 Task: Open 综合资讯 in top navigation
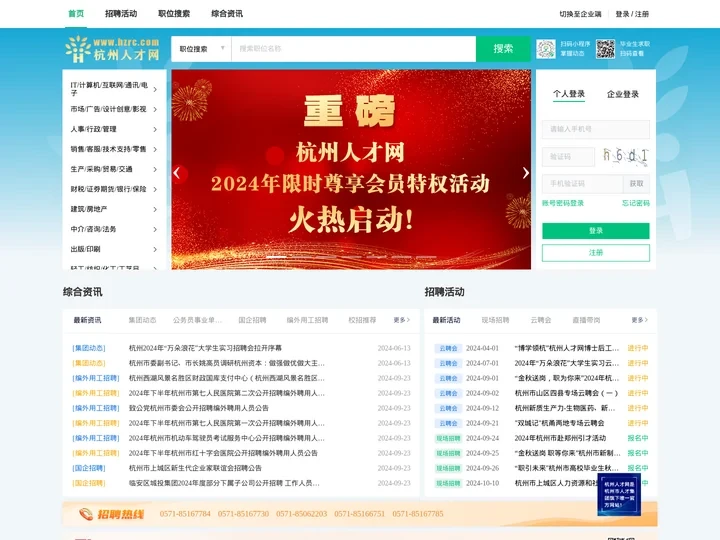click(x=227, y=14)
